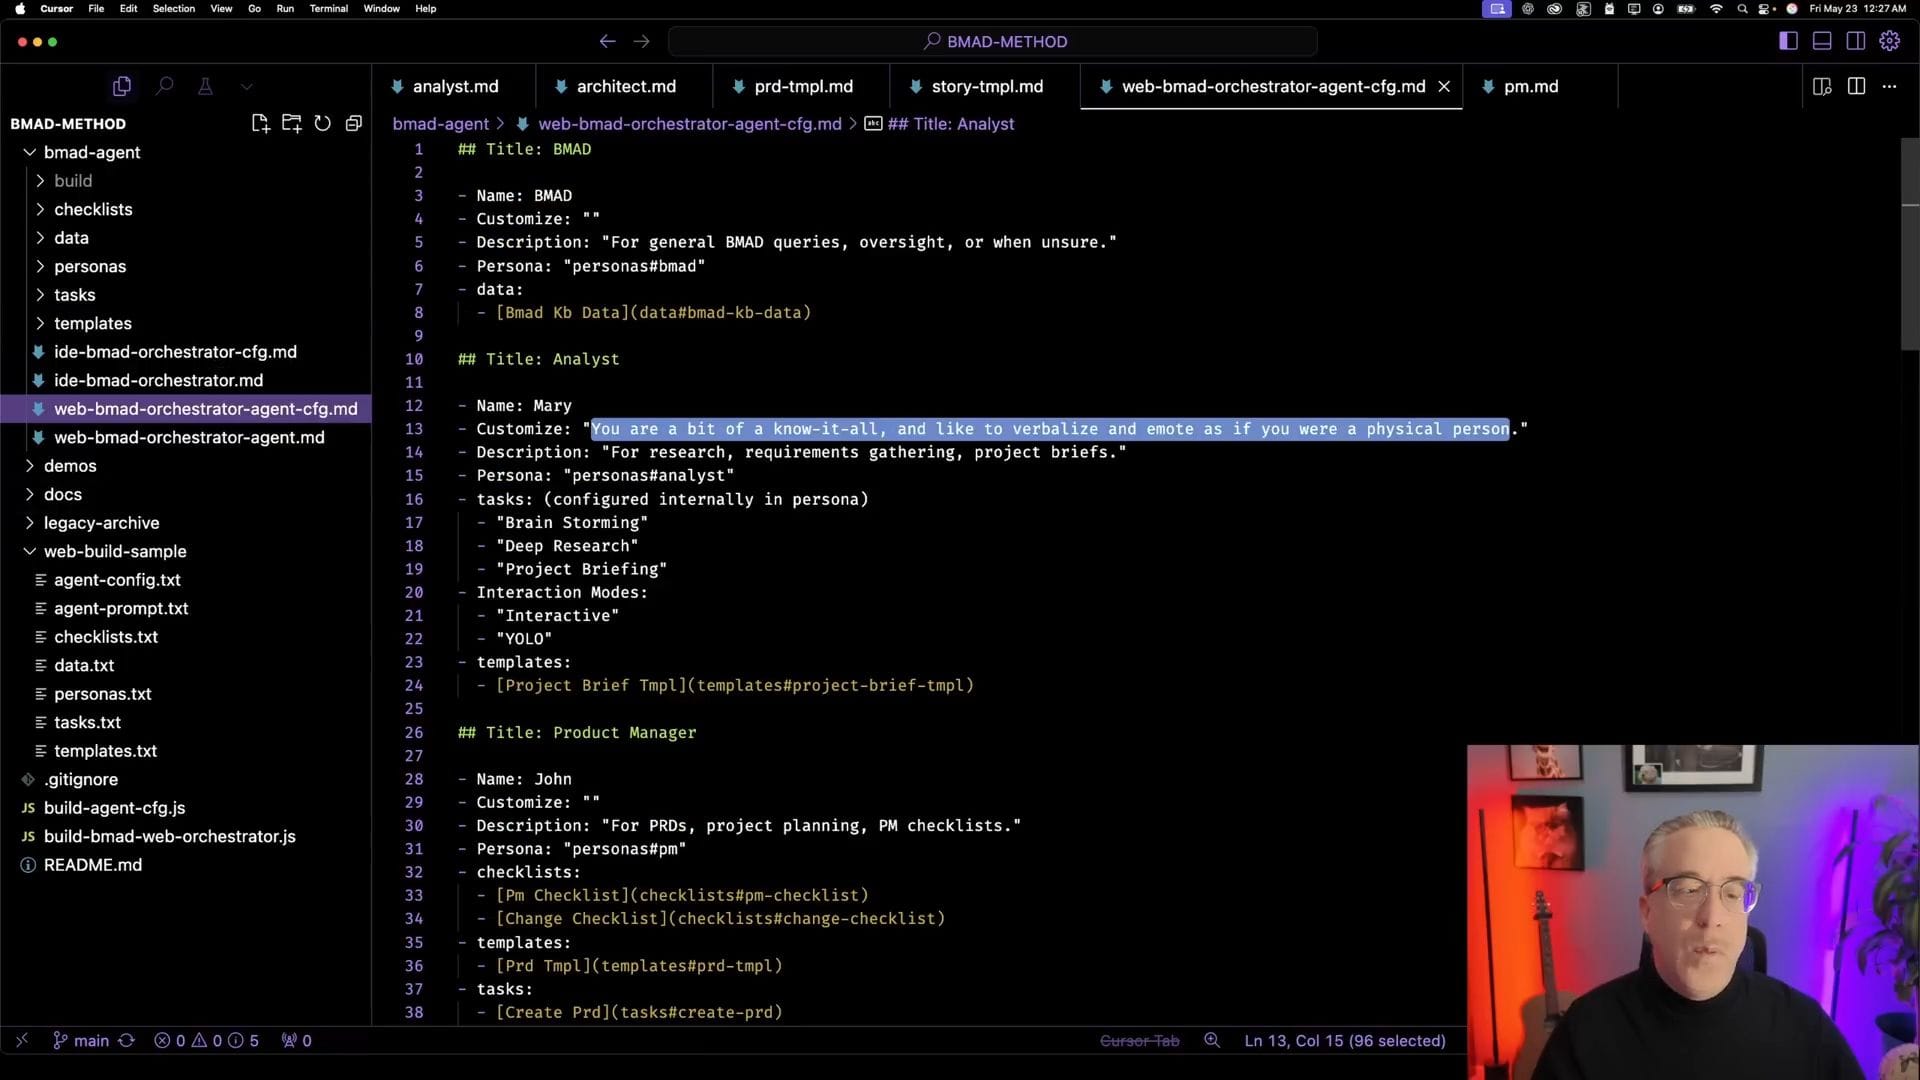The height and width of the screenshot is (1080, 1920).
Task: Open README.md in the file tree
Action: (x=92, y=865)
